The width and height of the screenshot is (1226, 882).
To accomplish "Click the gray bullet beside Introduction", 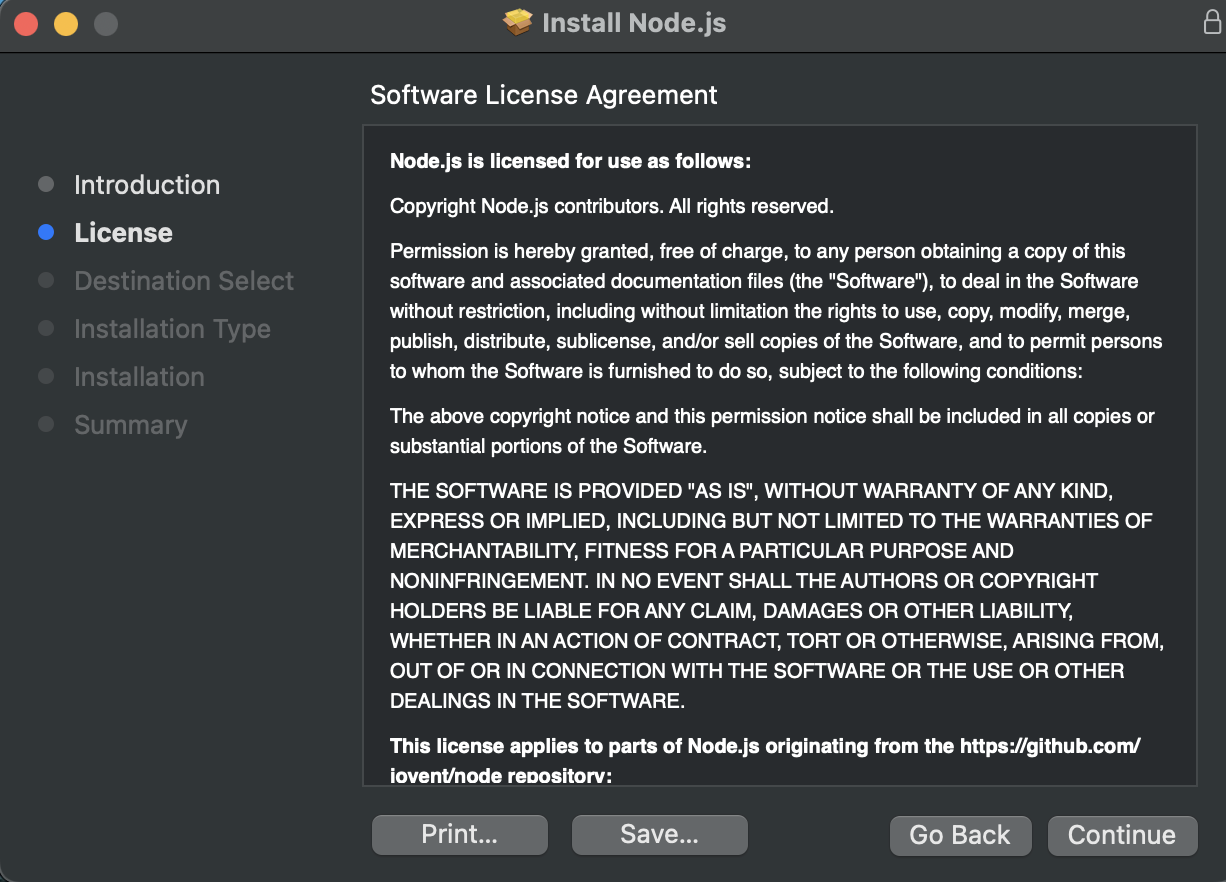I will [x=46, y=185].
